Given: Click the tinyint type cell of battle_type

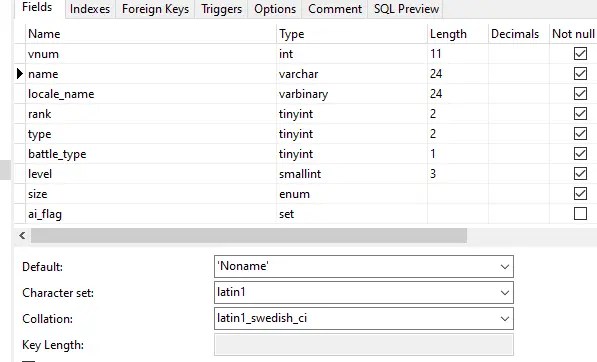Looking at the screenshot, I should point(352,154).
